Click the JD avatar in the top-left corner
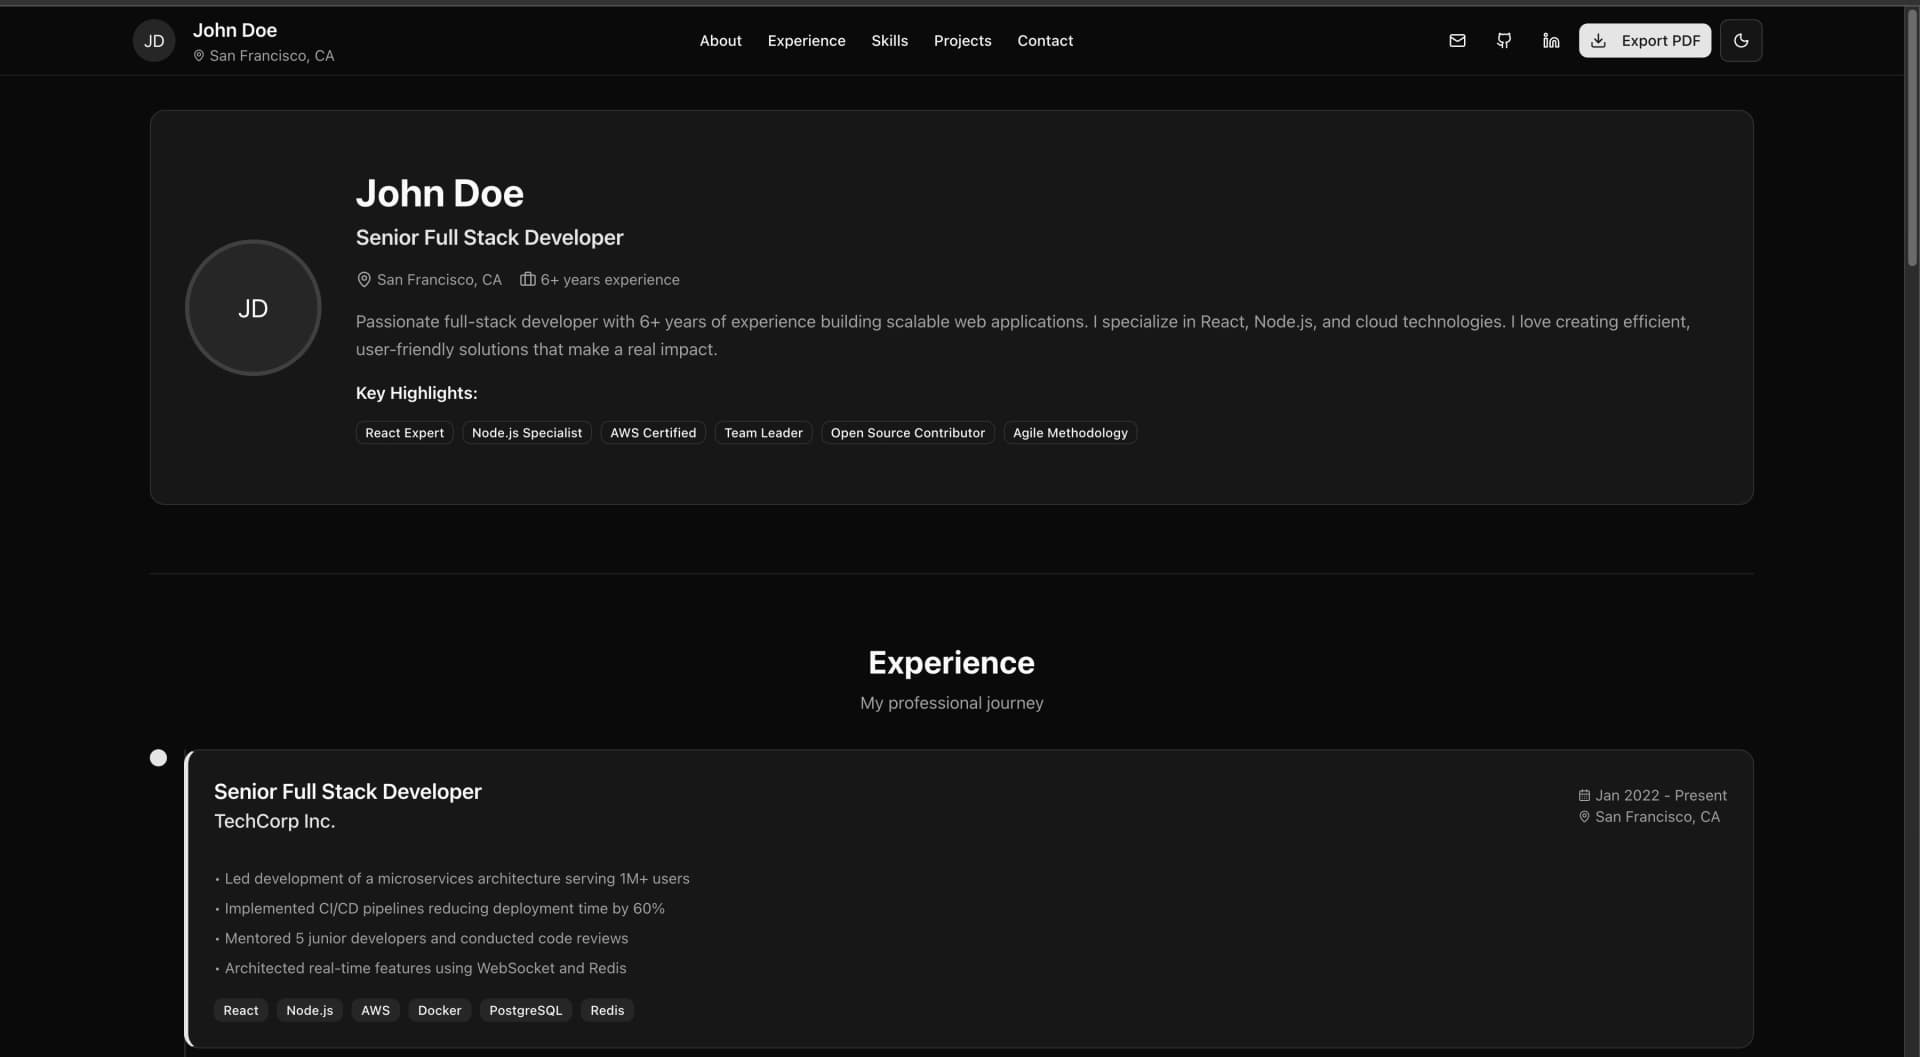The width and height of the screenshot is (1920, 1057). [153, 40]
